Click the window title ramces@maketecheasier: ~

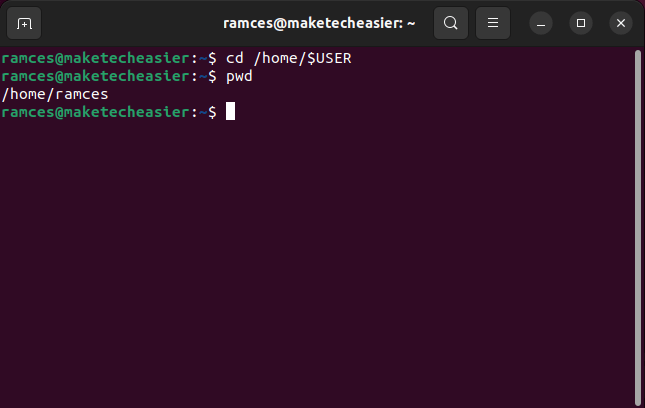319,23
